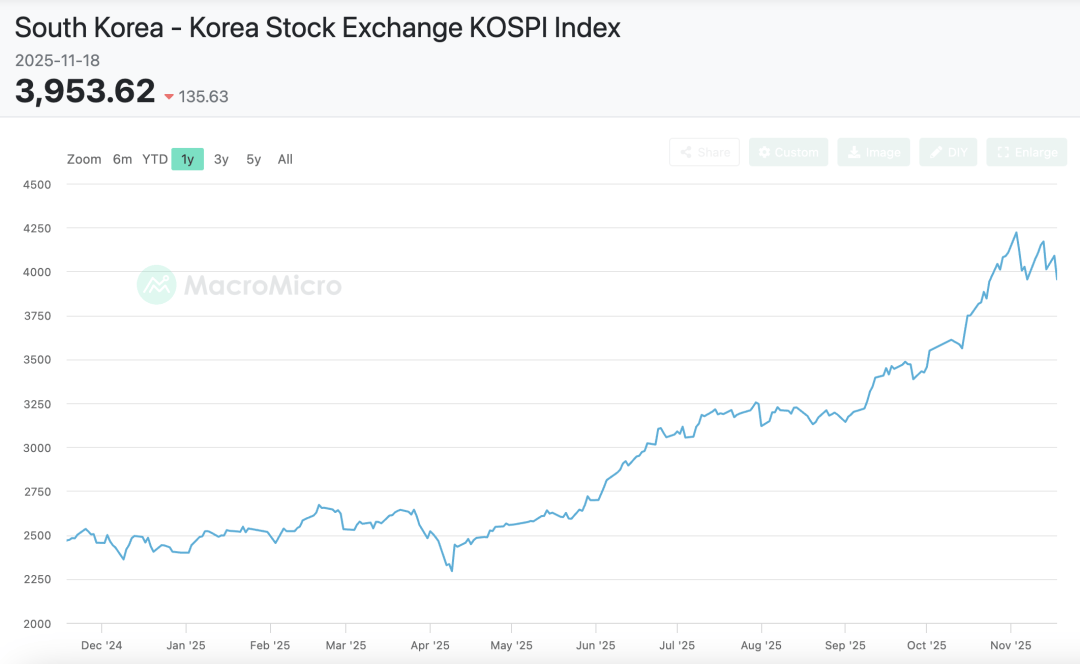Click the MacroMicro watermark logo icon

tap(157, 285)
